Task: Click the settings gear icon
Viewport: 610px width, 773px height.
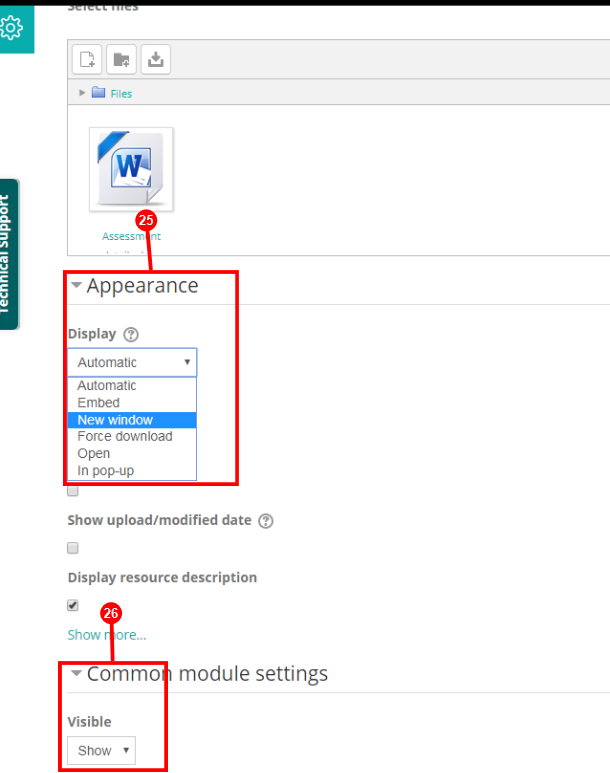Action: pyautogui.click(x=11, y=28)
